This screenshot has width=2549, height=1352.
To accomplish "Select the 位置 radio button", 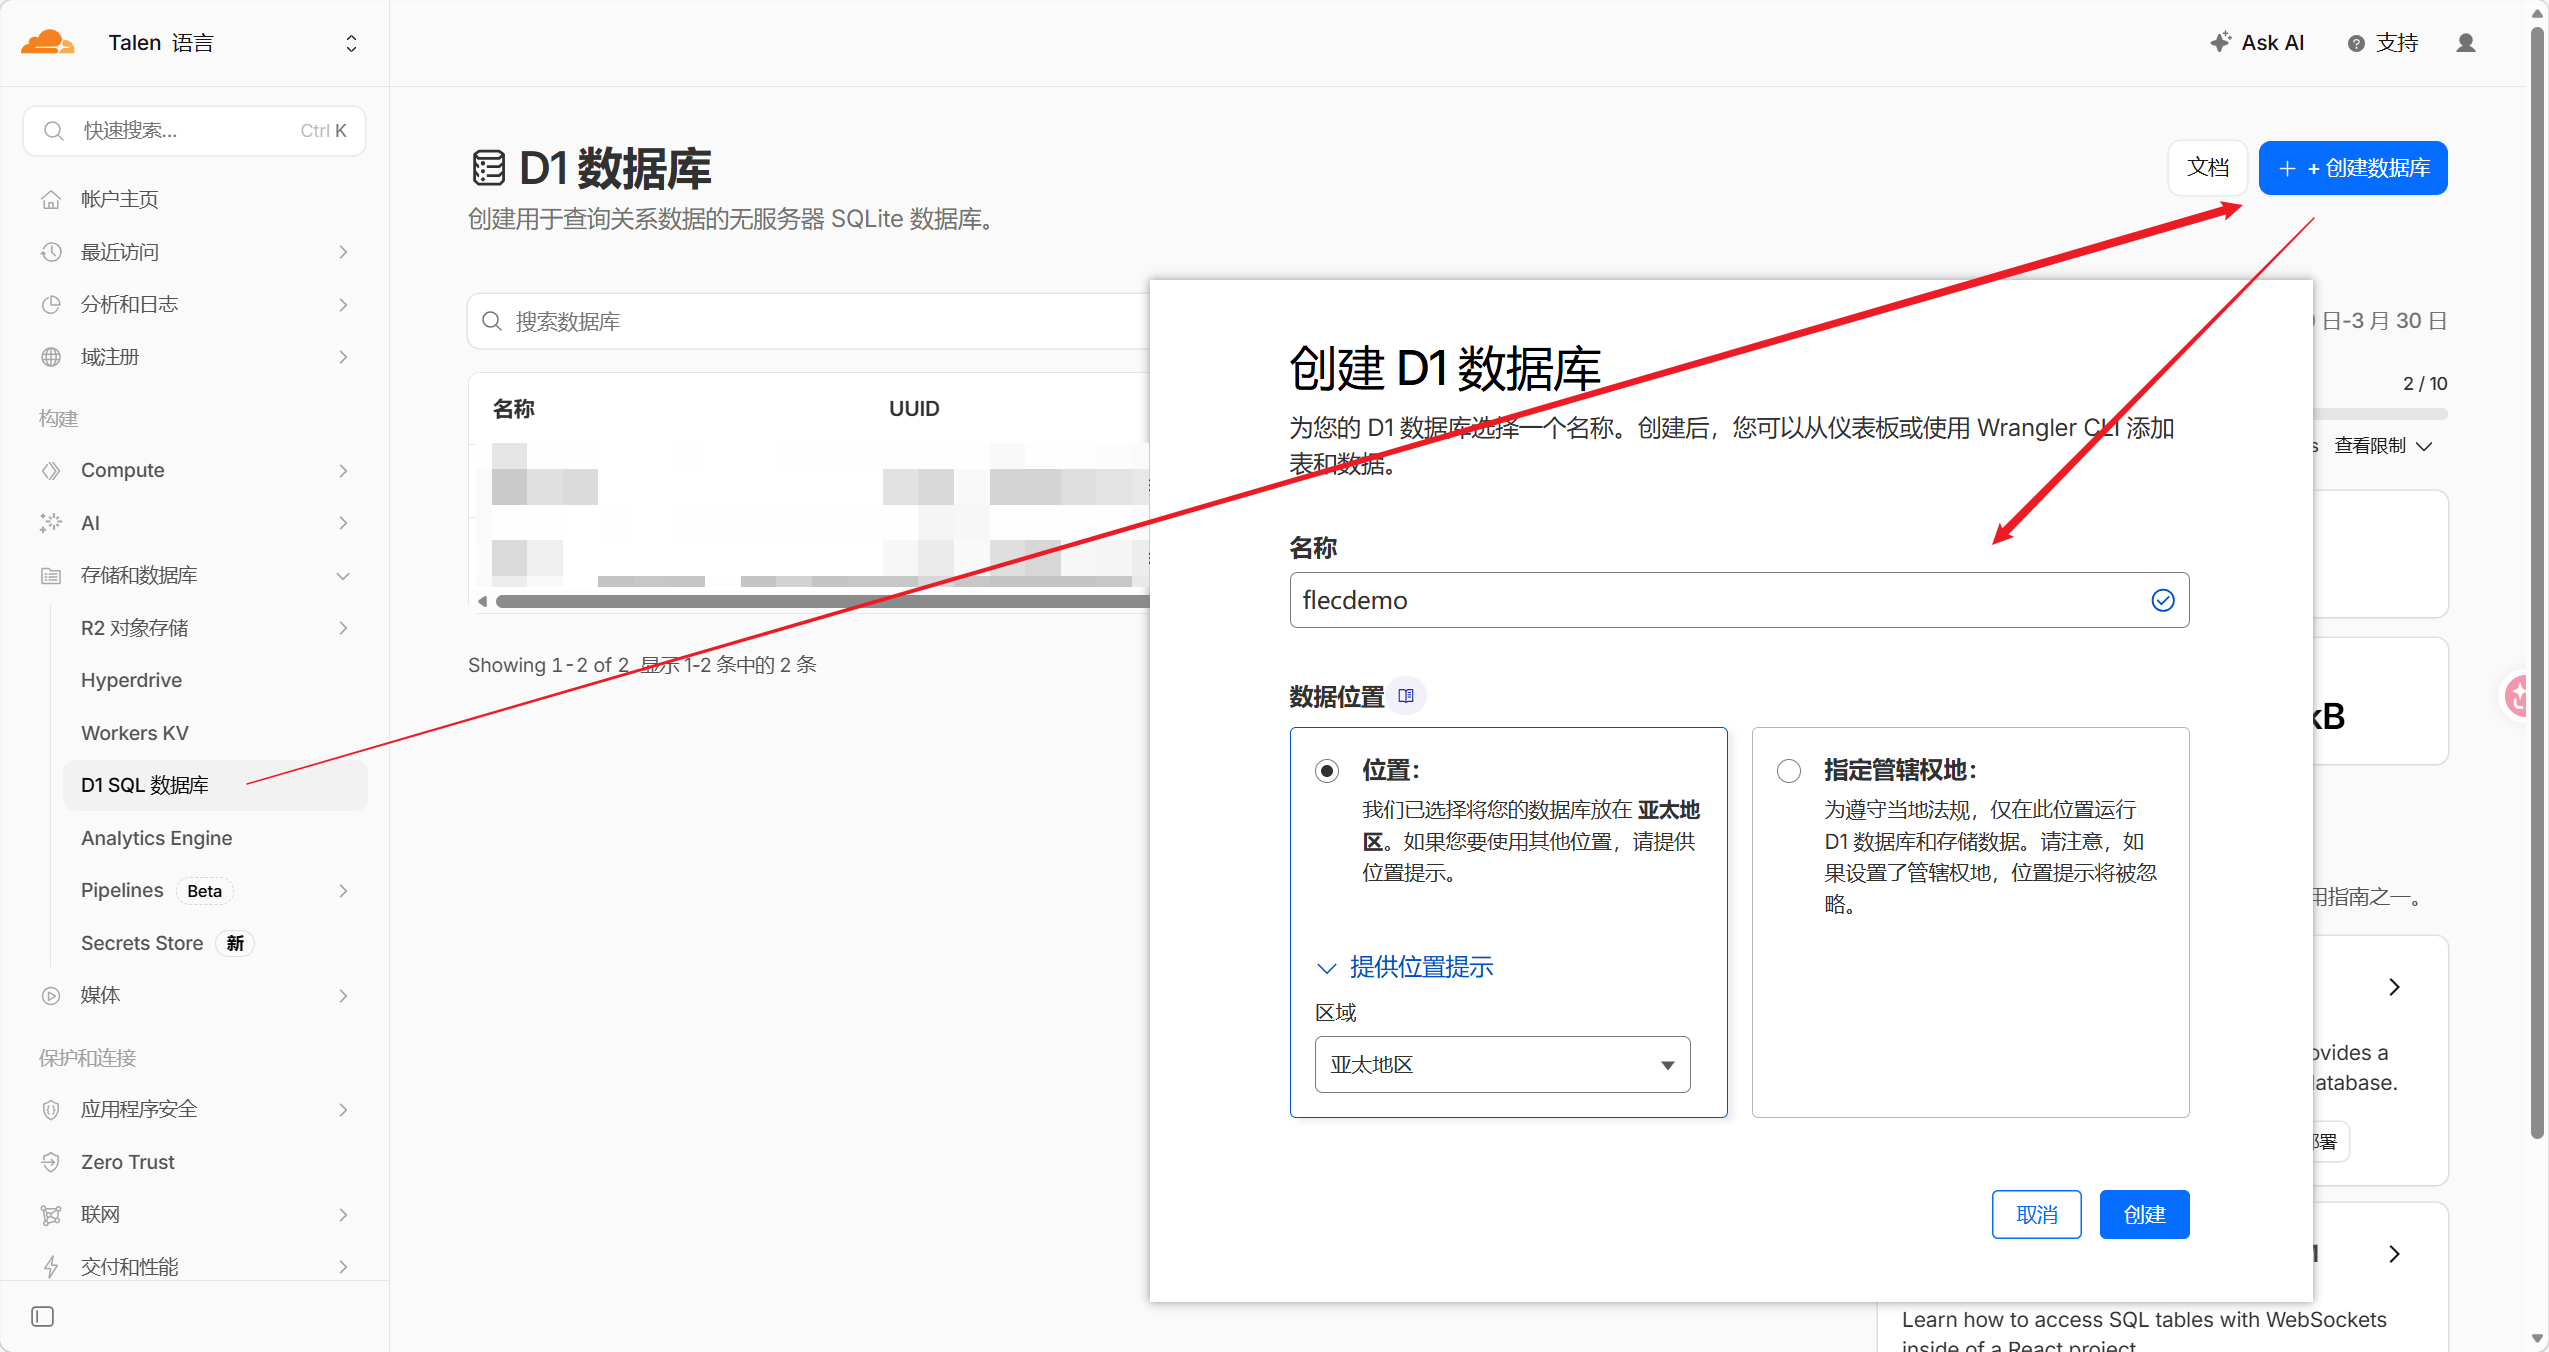I will 1327,771.
